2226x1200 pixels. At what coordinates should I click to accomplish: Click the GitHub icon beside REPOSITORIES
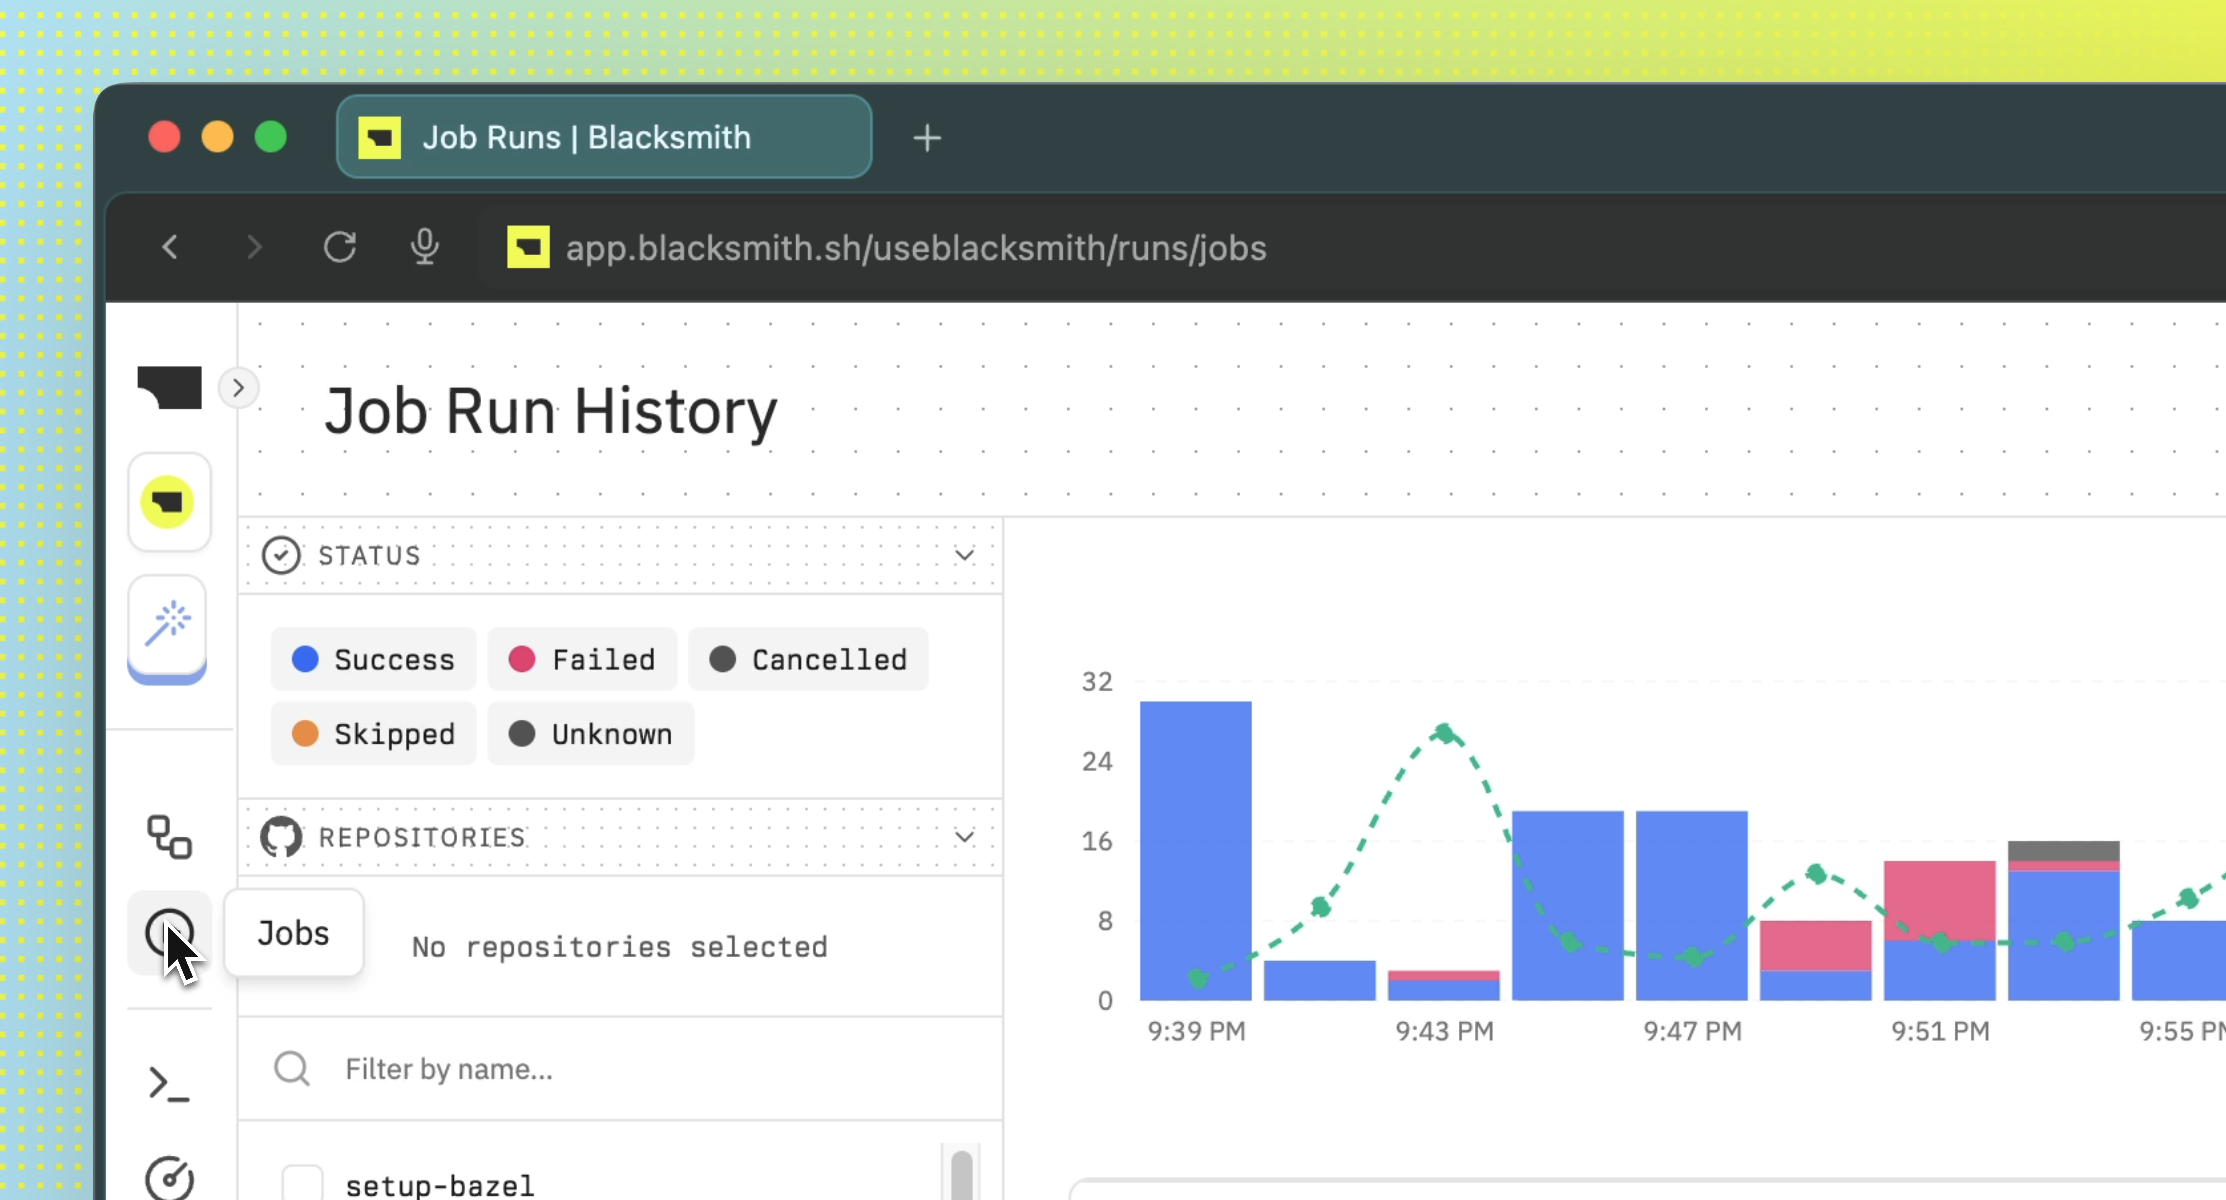coord(281,837)
